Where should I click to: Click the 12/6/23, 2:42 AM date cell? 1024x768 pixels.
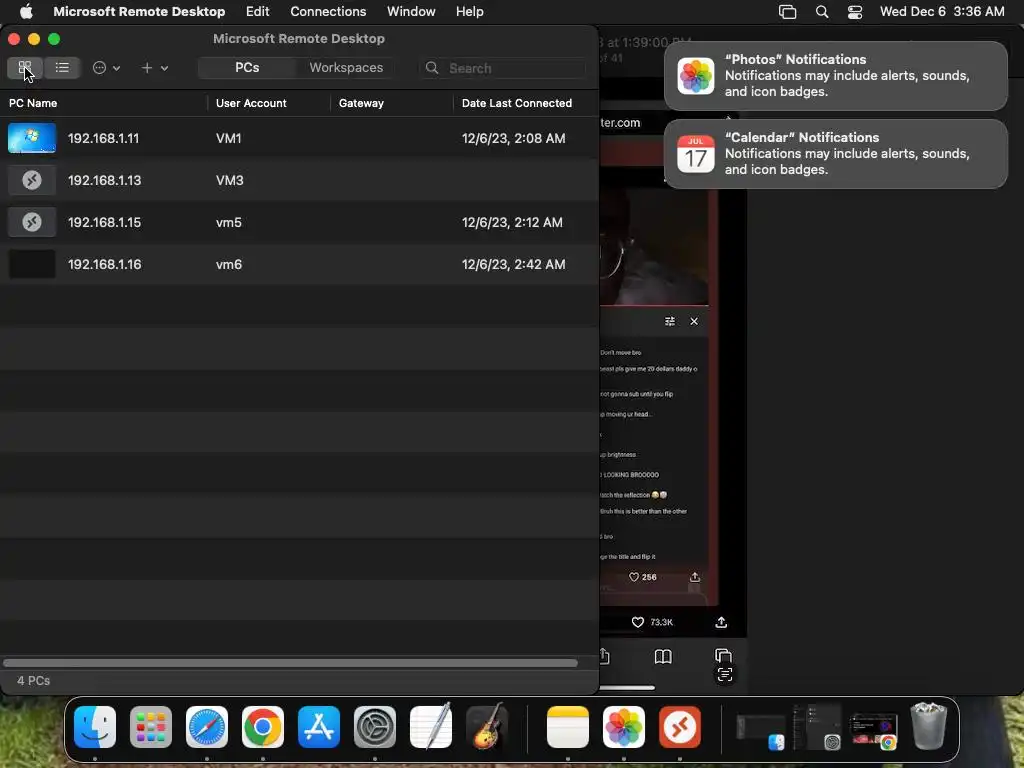[513, 264]
